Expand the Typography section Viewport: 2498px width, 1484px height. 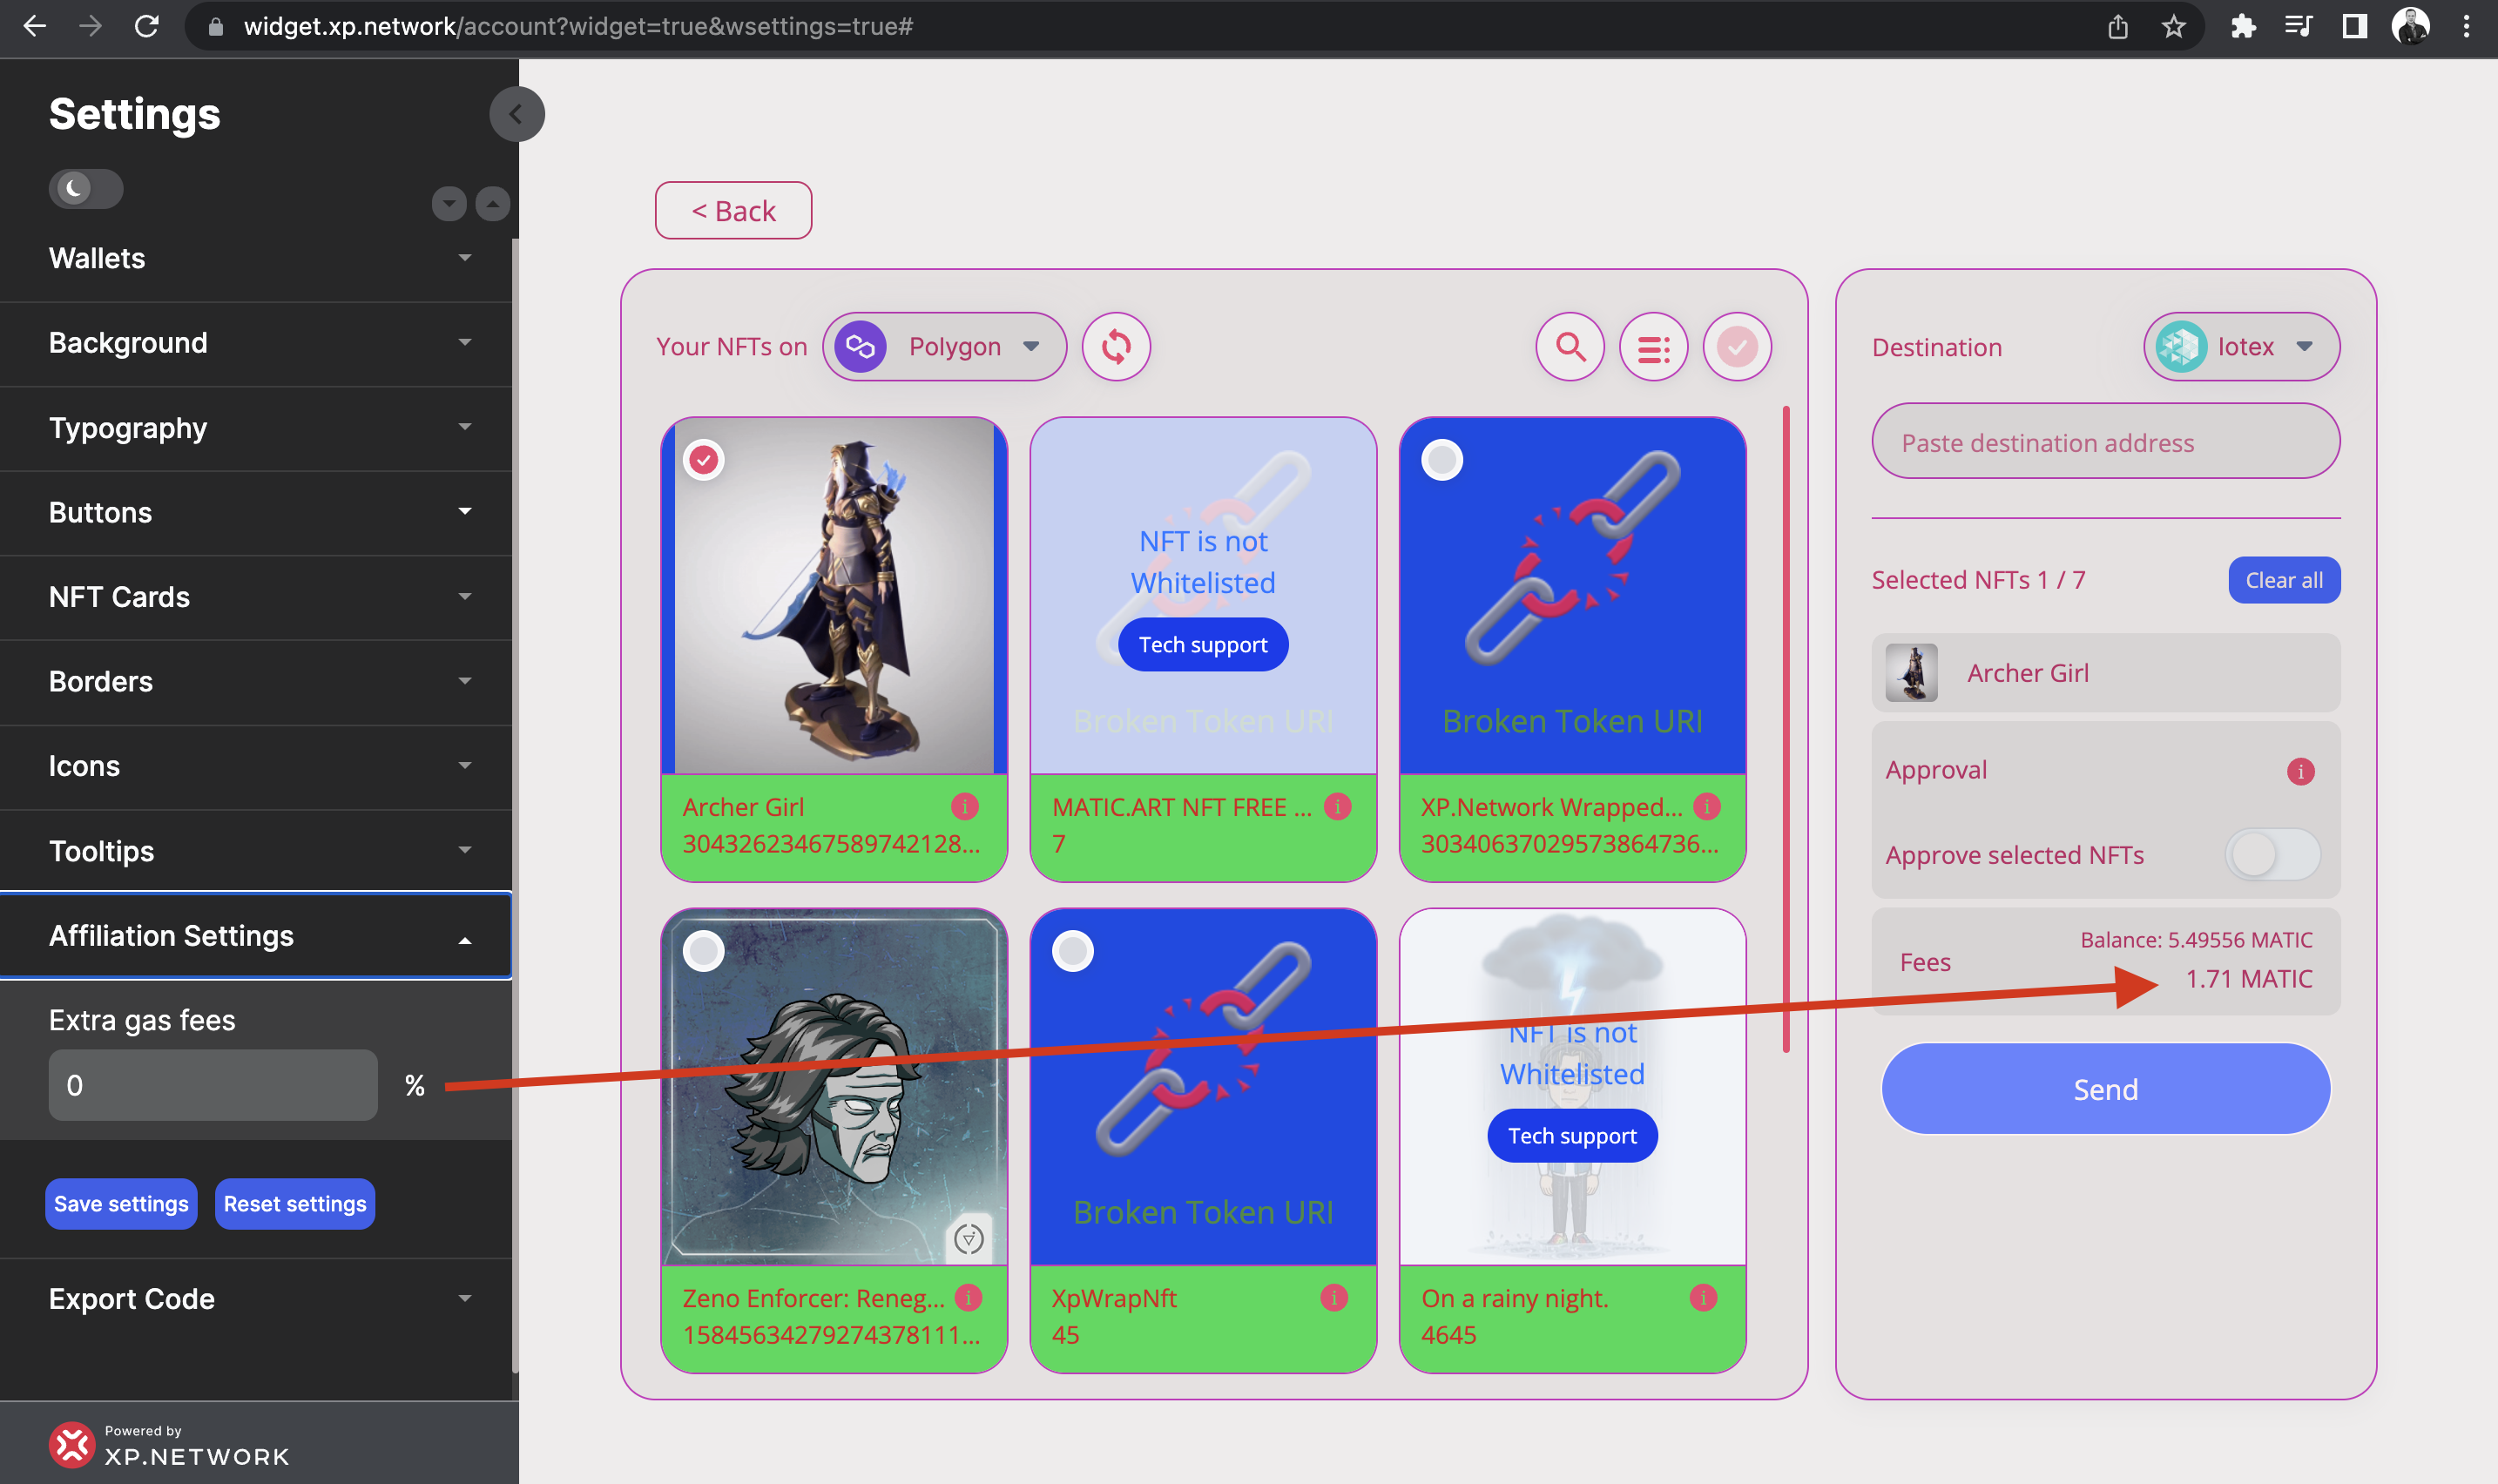tap(256, 428)
